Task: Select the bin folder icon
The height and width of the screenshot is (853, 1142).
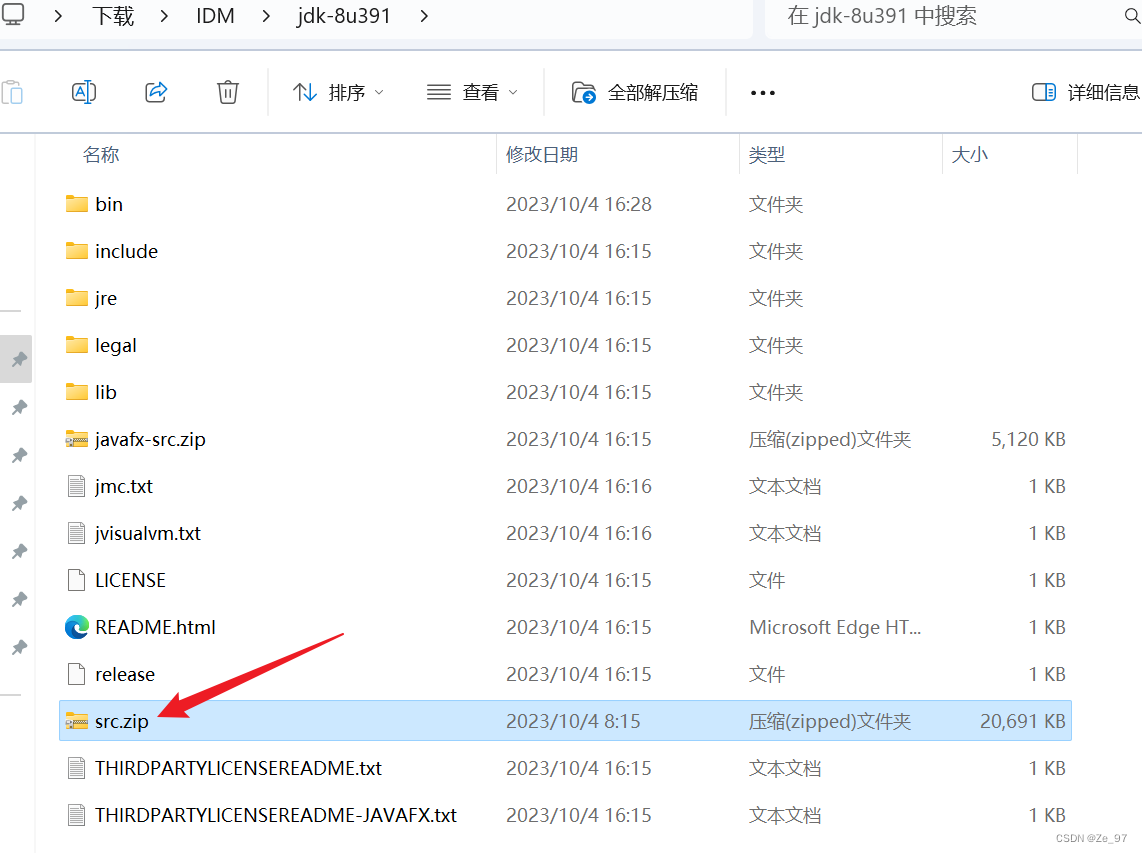Action: (76, 204)
